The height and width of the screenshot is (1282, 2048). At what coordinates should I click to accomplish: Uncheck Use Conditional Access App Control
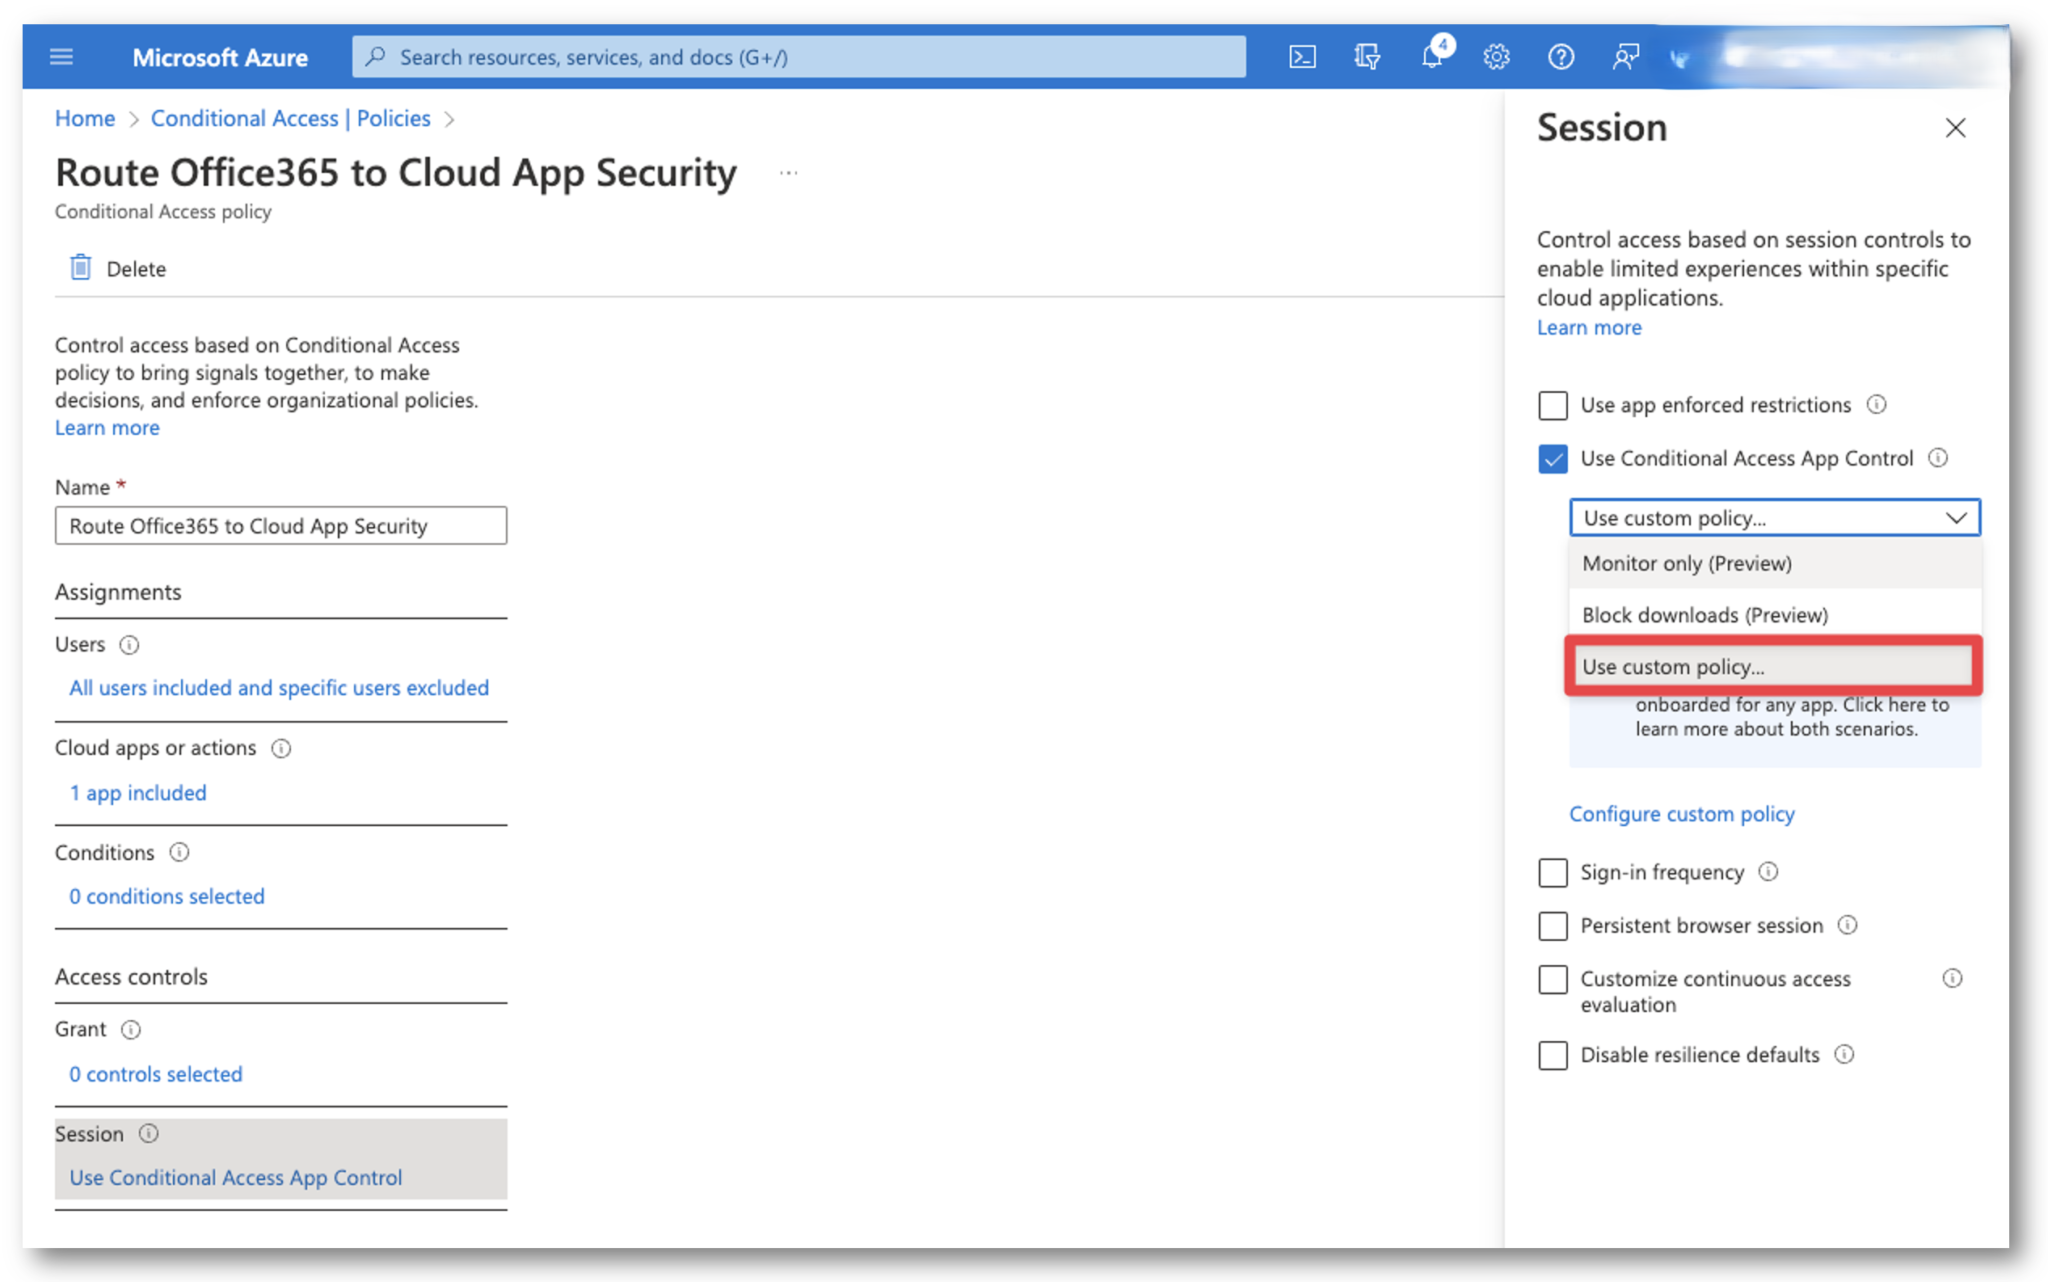click(1552, 459)
